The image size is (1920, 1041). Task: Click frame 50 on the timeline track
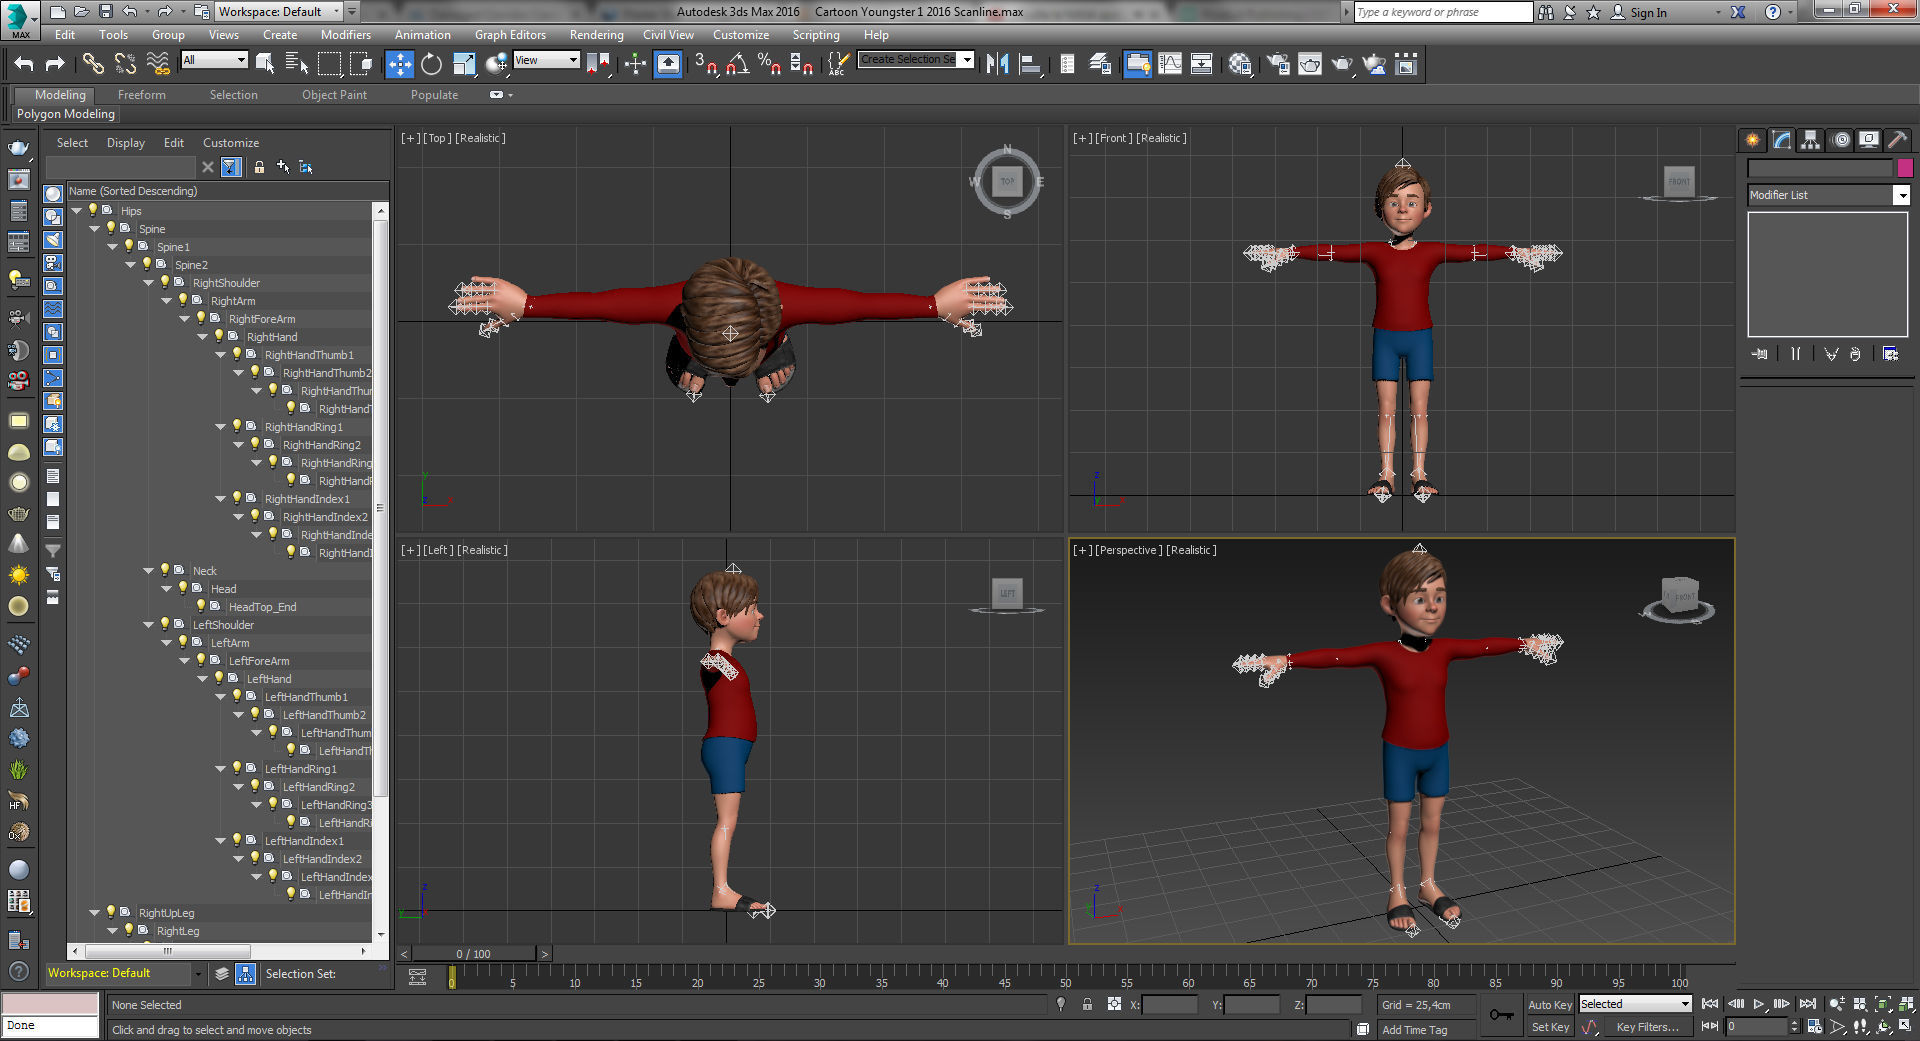(1066, 978)
